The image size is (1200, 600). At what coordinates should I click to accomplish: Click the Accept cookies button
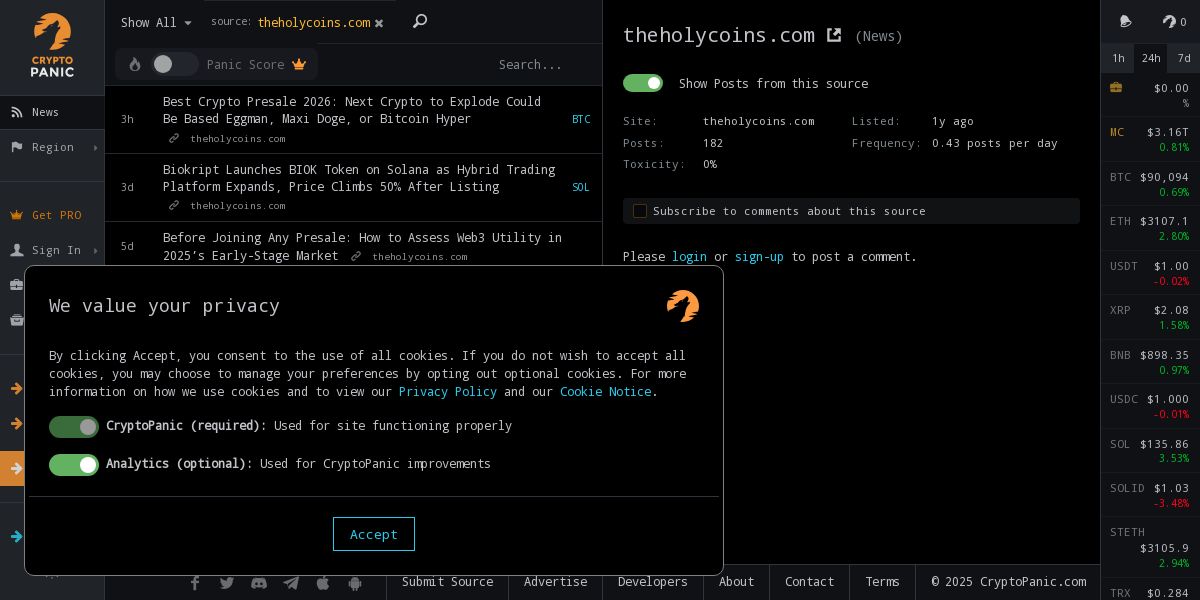tap(374, 534)
